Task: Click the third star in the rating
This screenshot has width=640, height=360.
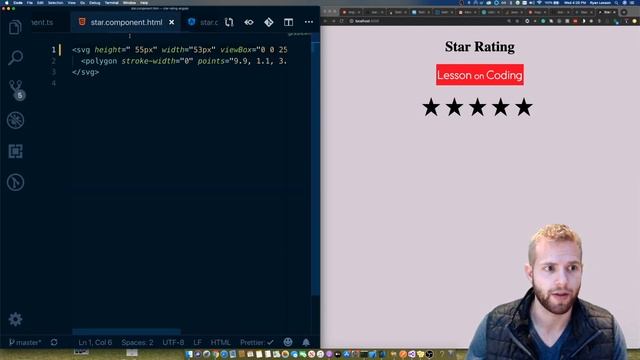Action: pos(478,107)
